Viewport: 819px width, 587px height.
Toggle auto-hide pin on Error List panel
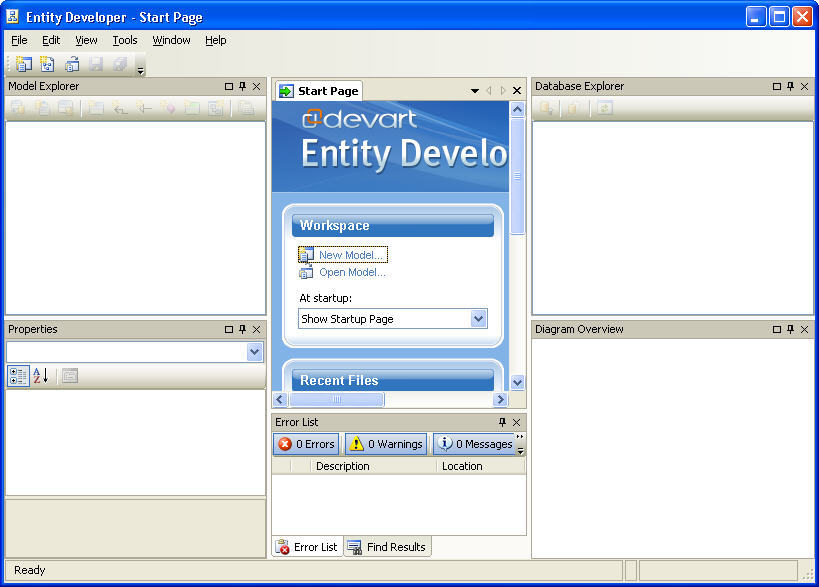point(502,422)
